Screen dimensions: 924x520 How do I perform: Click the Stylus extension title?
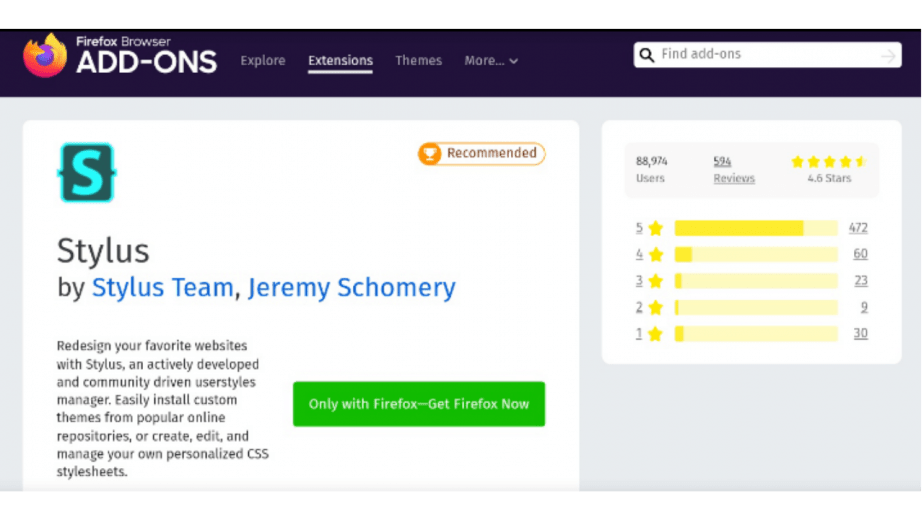[x=103, y=251]
